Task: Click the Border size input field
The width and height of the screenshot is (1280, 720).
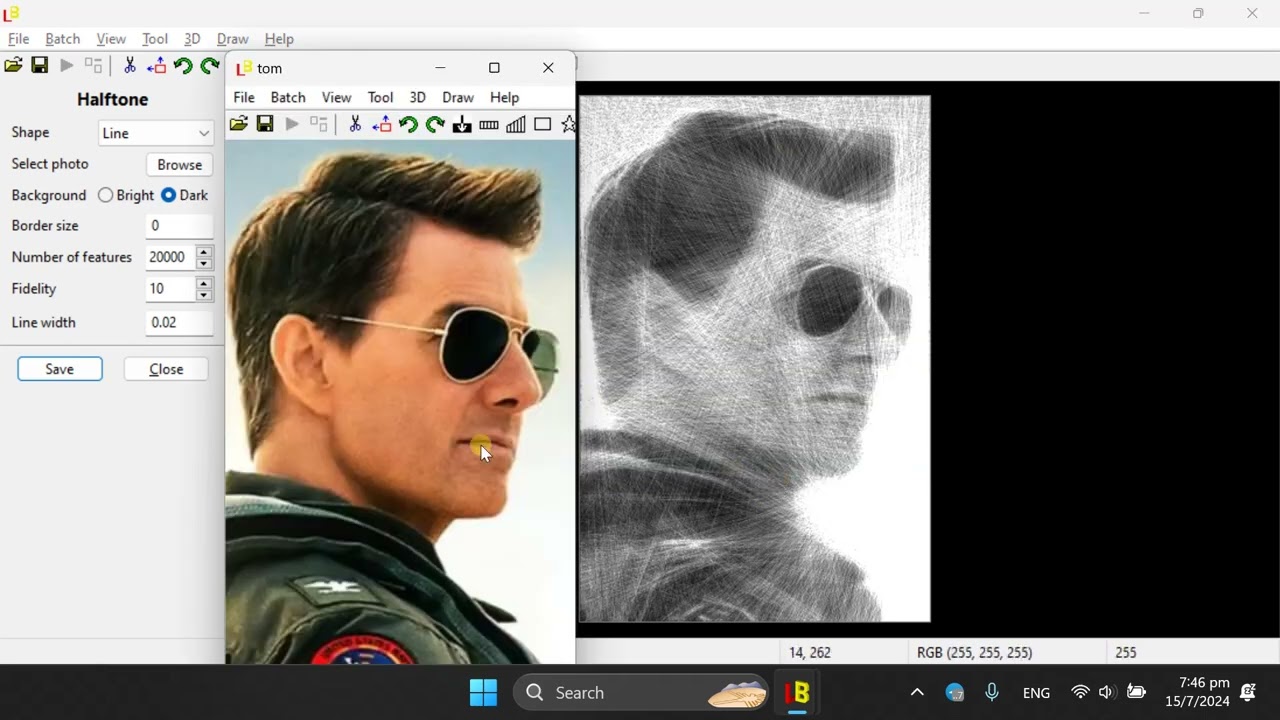Action: pos(180,226)
